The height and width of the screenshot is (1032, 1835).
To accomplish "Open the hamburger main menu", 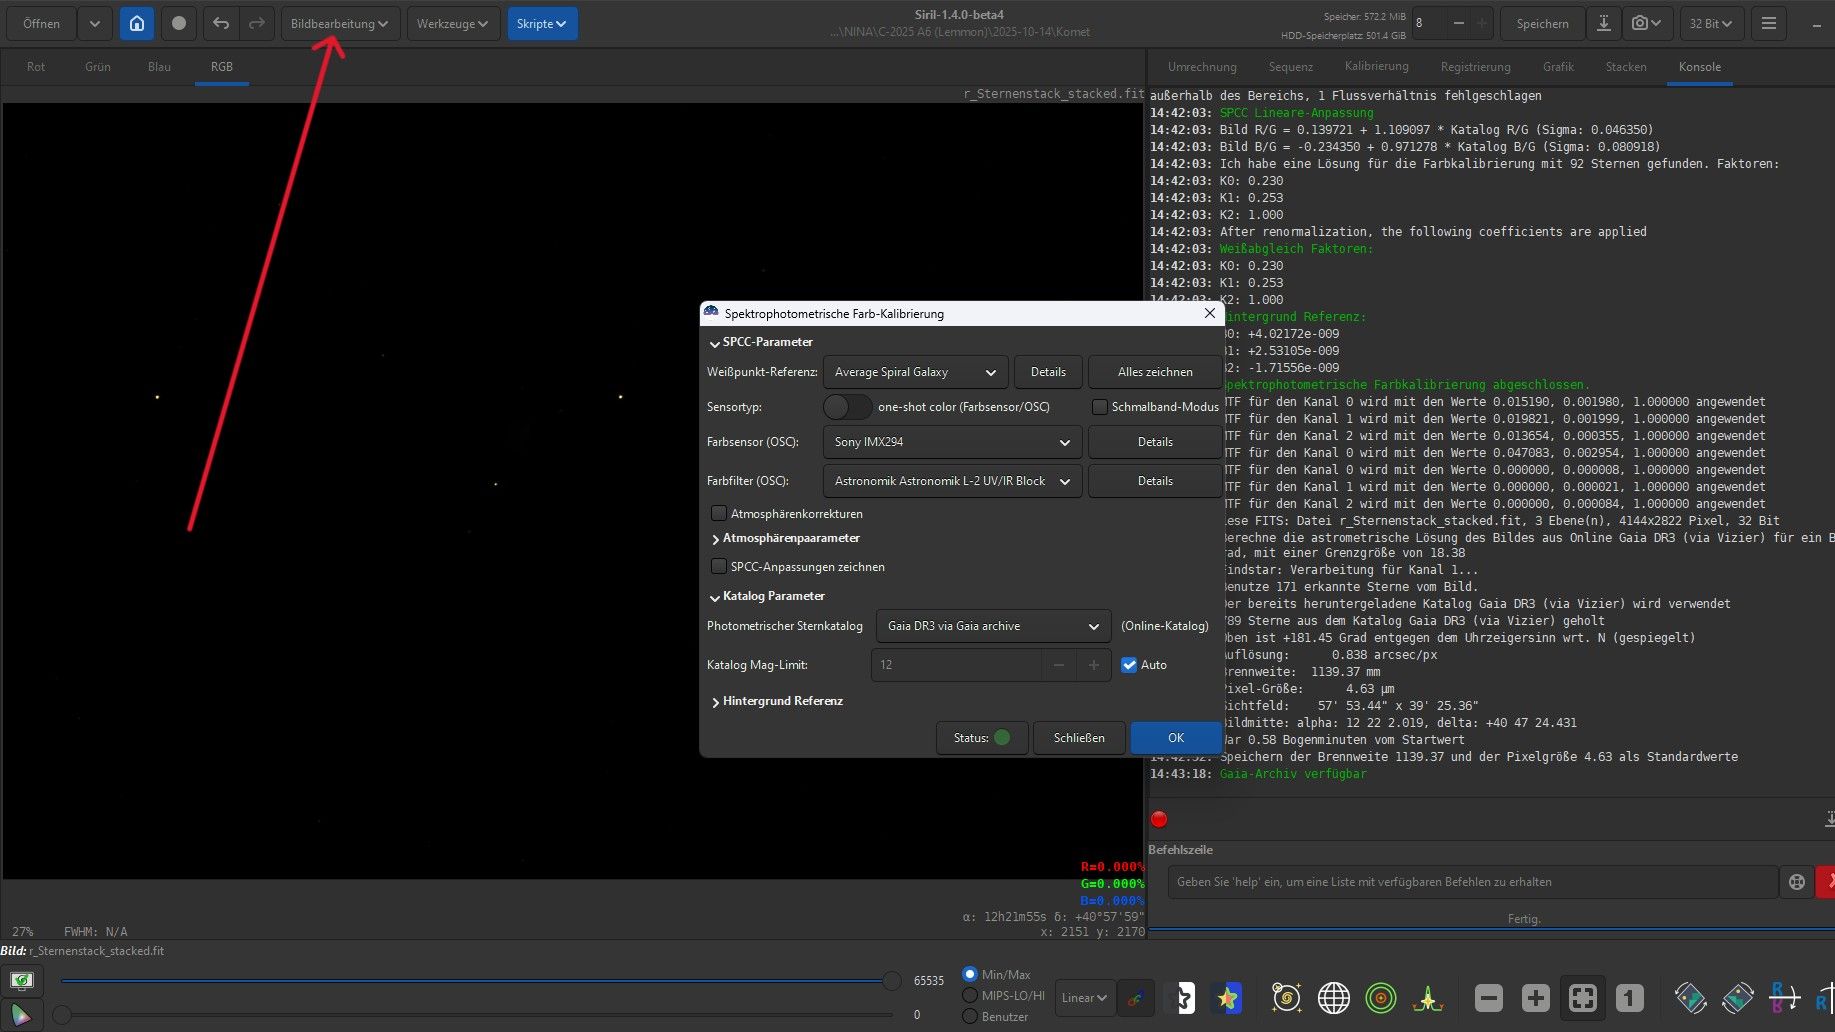I will (1768, 23).
